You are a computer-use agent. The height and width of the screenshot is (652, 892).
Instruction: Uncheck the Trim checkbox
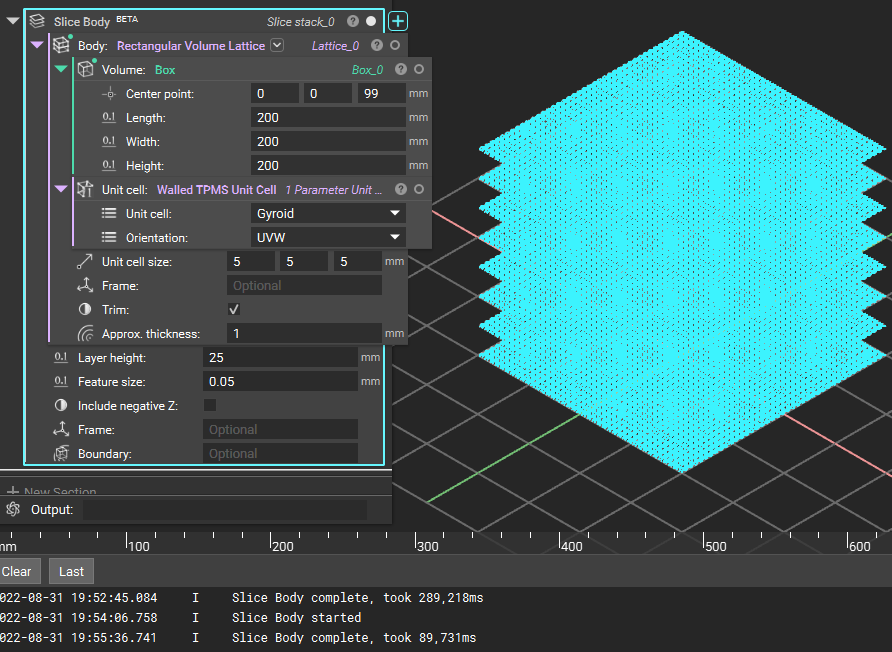pos(233,310)
